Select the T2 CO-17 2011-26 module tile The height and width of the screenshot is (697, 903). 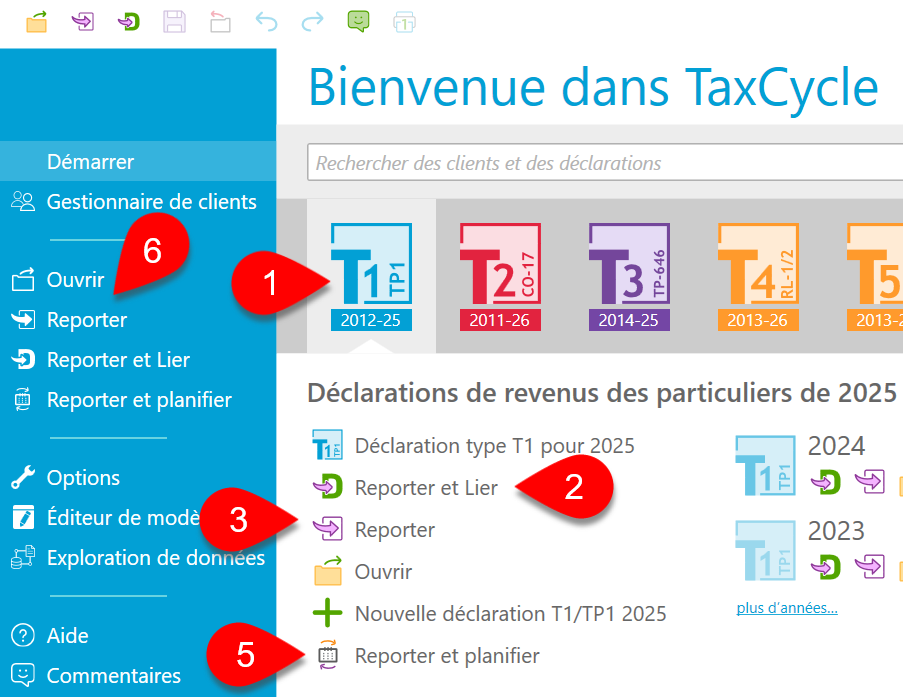pyautogui.click(x=500, y=276)
